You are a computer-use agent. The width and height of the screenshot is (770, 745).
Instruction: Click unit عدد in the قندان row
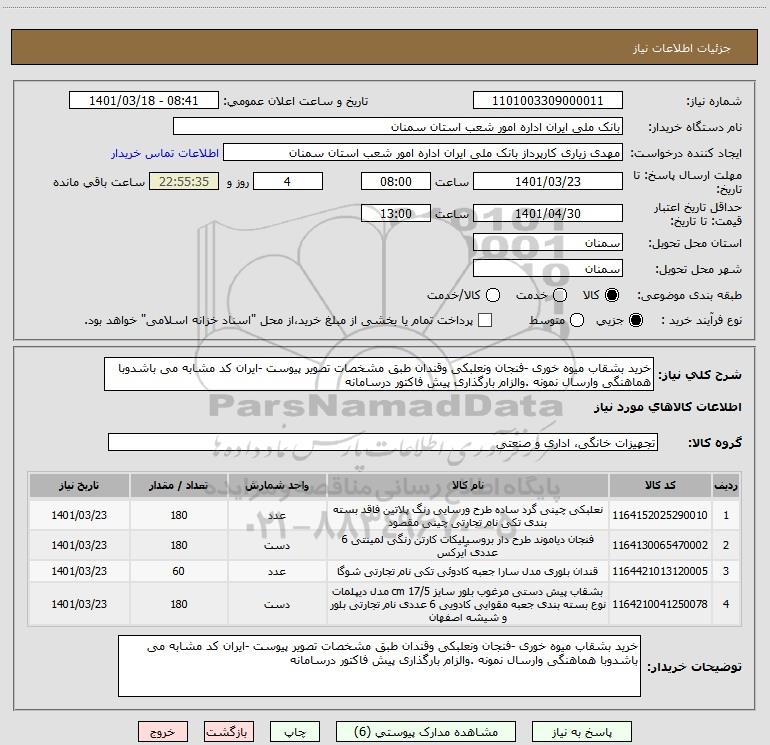pyautogui.click(x=277, y=571)
